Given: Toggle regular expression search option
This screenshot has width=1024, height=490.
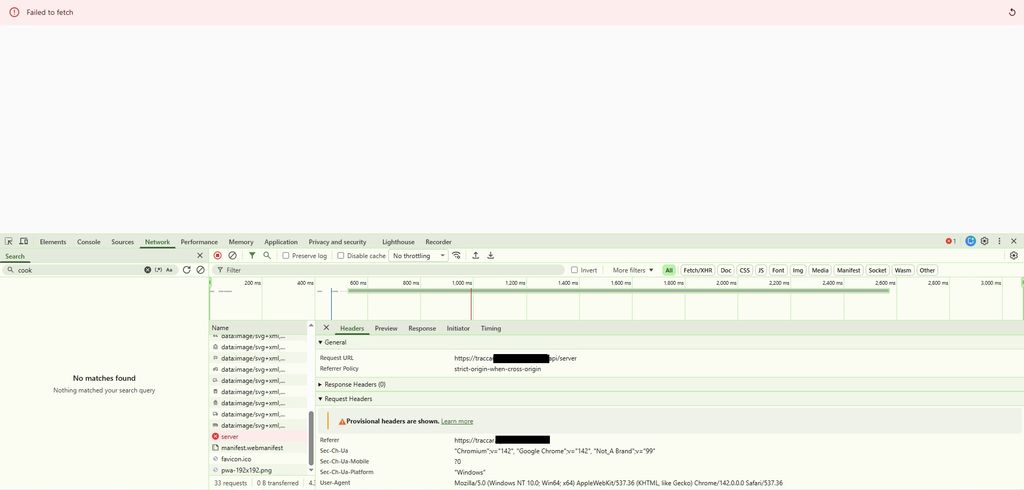Looking at the screenshot, I should [158, 270].
